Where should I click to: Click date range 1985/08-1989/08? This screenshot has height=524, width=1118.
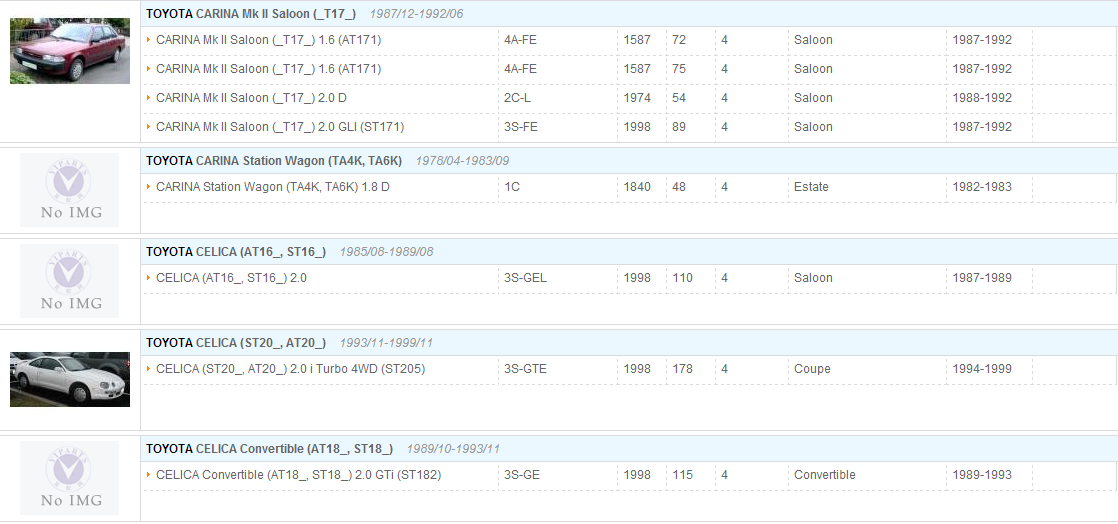[x=386, y=252]
